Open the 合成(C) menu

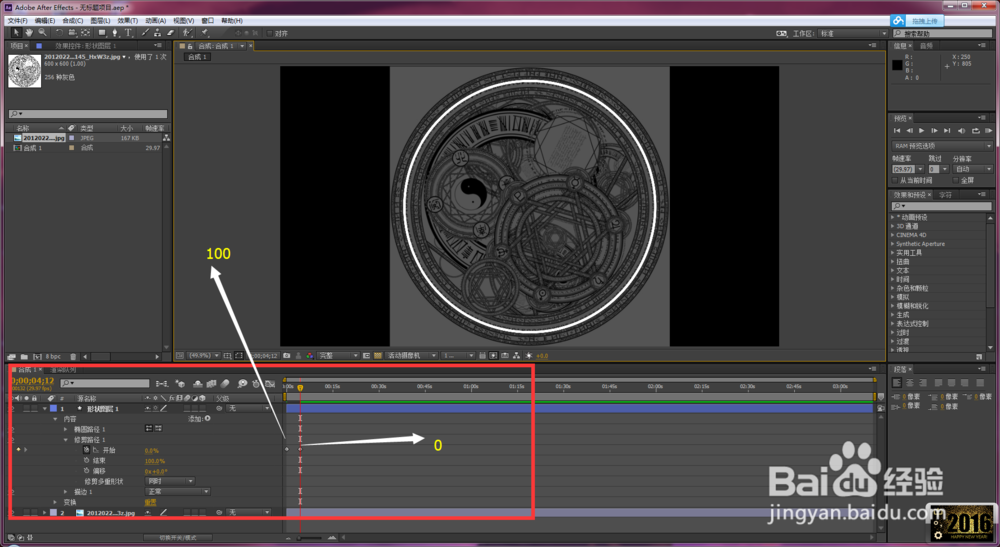click(73, 20)
